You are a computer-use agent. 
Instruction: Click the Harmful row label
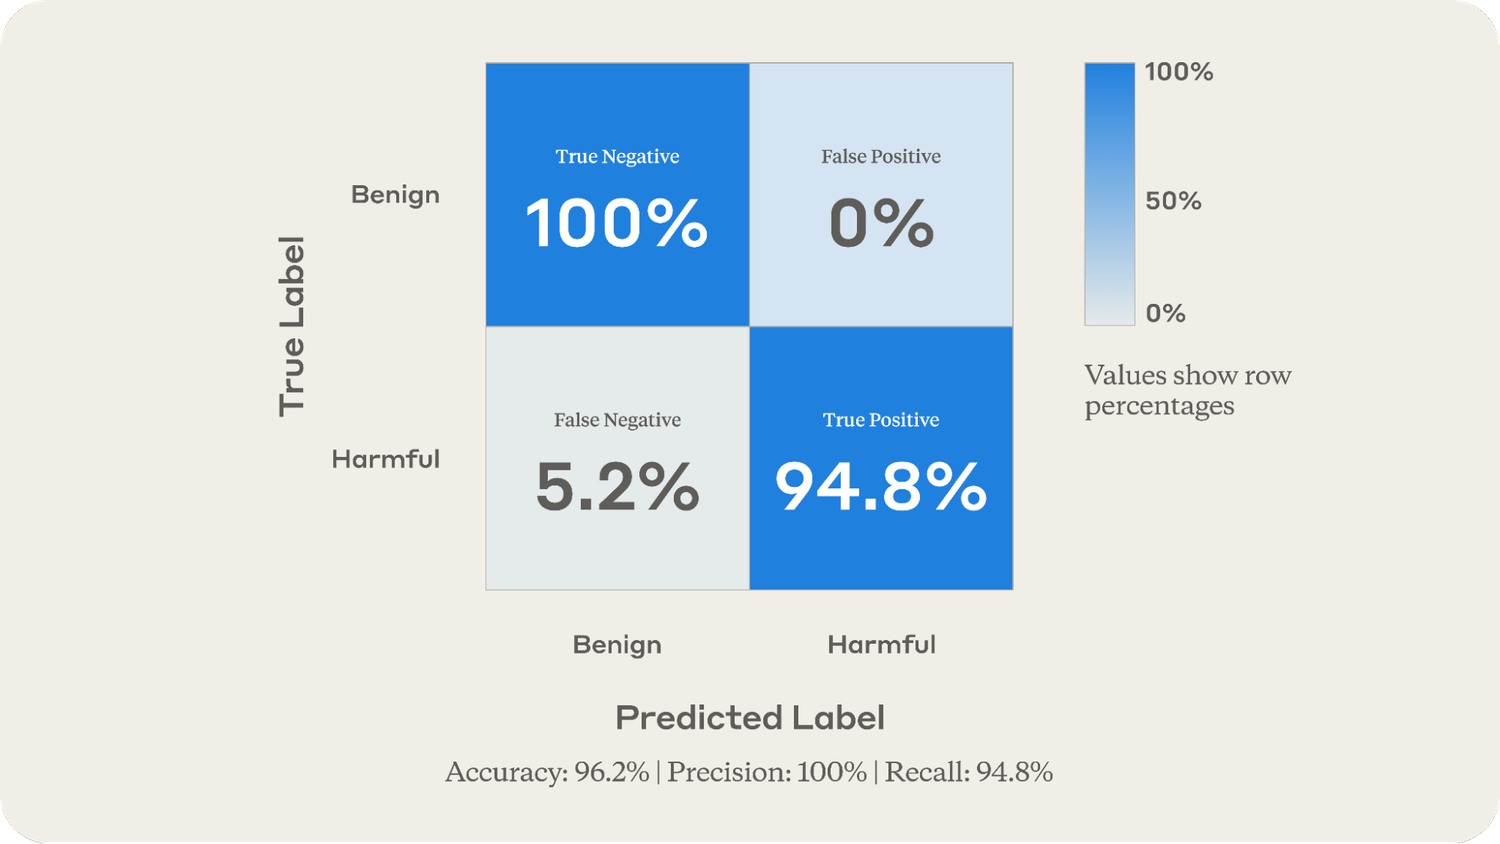386,459
